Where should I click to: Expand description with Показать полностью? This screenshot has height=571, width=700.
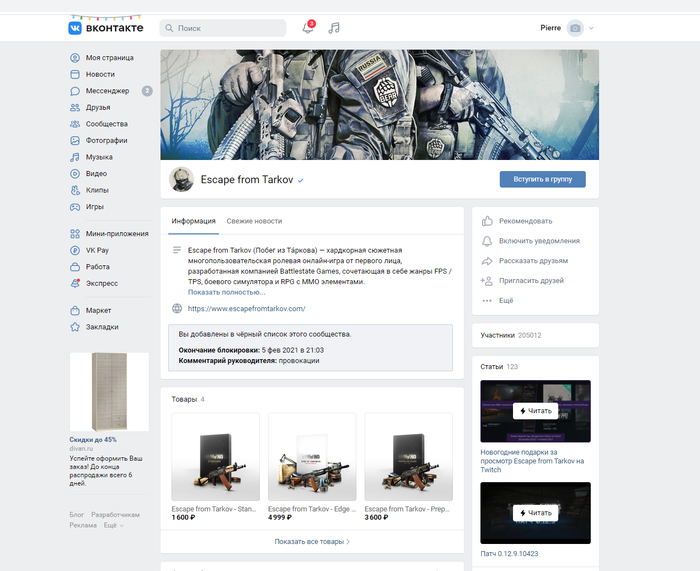coord(226,292)
